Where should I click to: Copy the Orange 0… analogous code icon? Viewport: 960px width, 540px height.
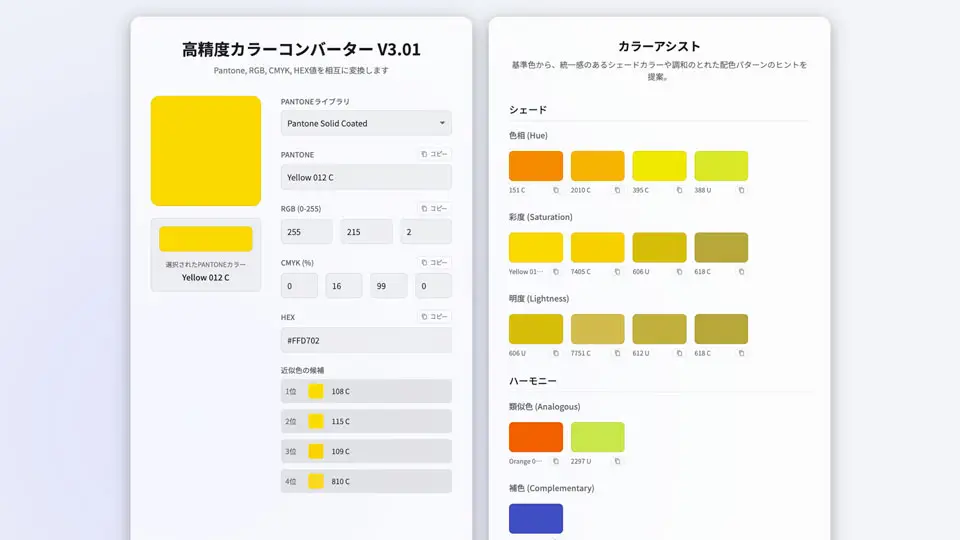click(x=556, y=462)
